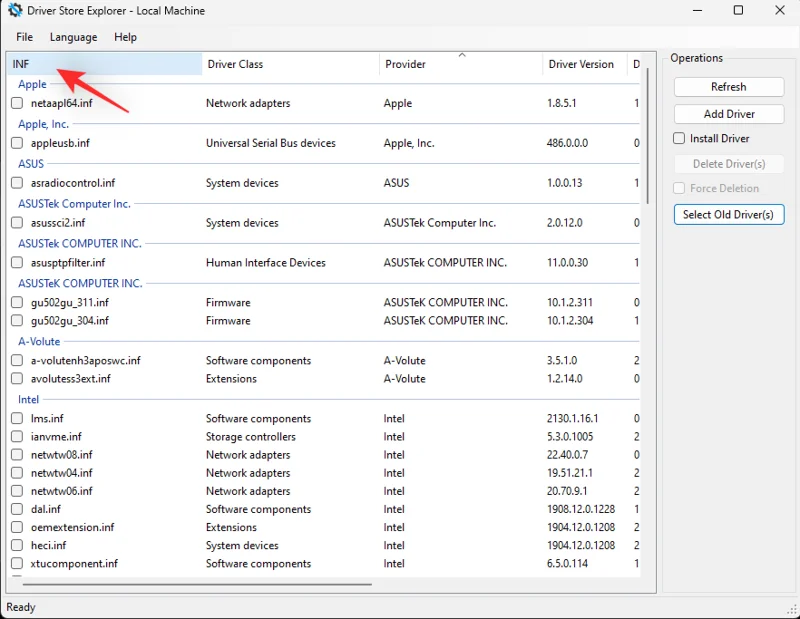Check the Force Deletion checkbox
Screen dimensions: 800x619
point(679,188)
